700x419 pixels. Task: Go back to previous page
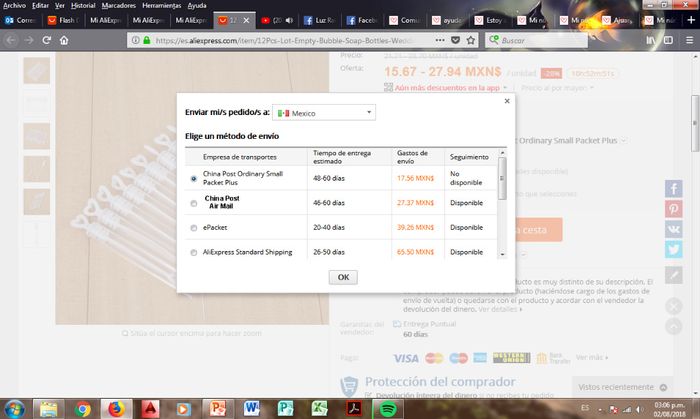click(11, 40)
